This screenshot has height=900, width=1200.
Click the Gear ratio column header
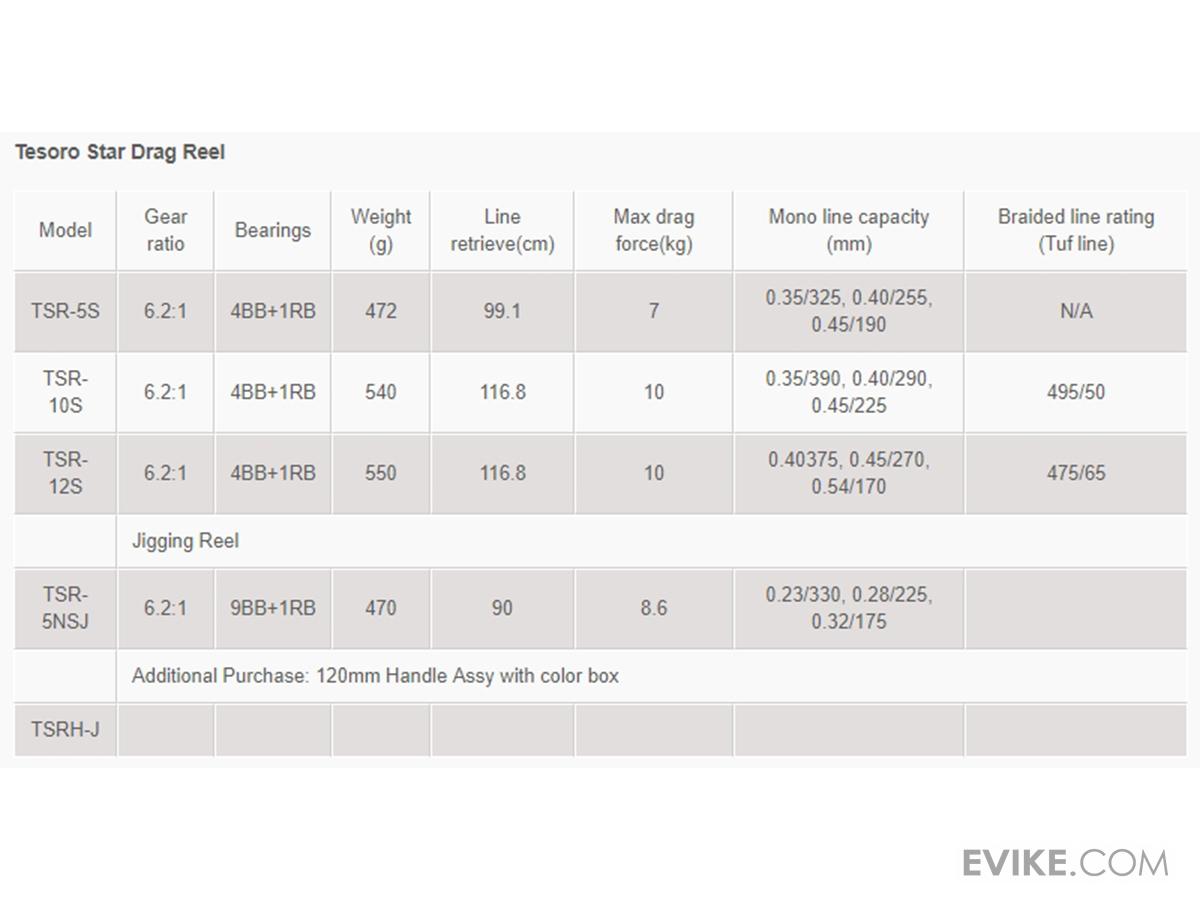166,230
